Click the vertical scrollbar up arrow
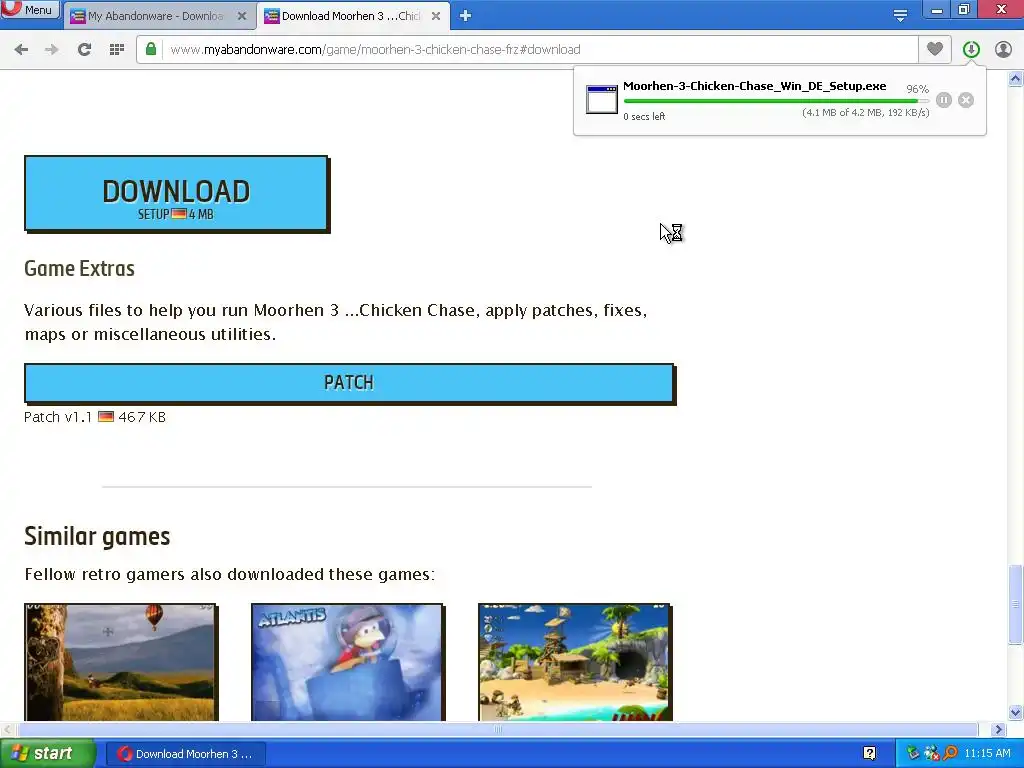Viewport: 1024px width, 768px height. (x=1016, y=79)
